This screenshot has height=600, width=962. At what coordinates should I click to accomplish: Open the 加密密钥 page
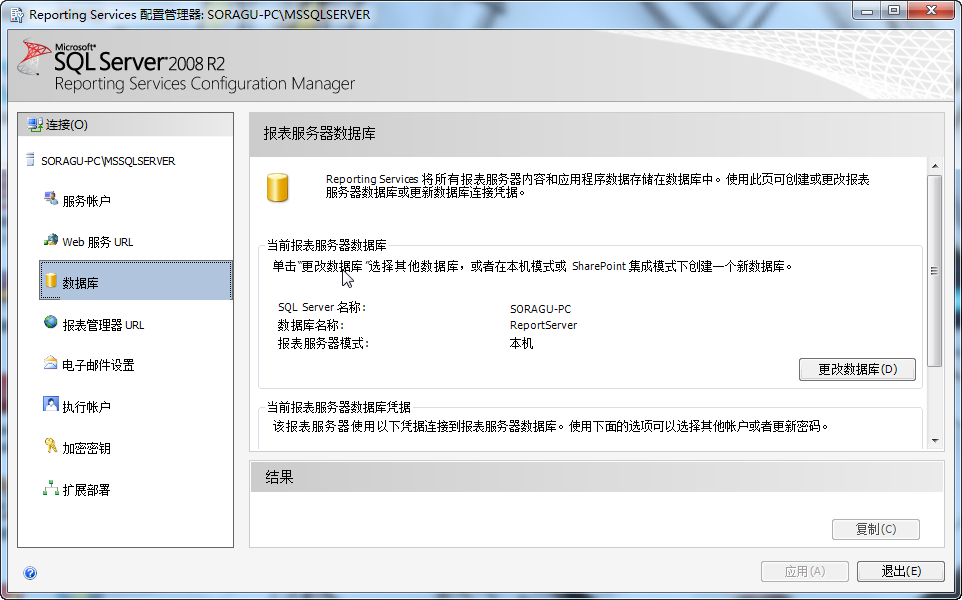point(86,448)
